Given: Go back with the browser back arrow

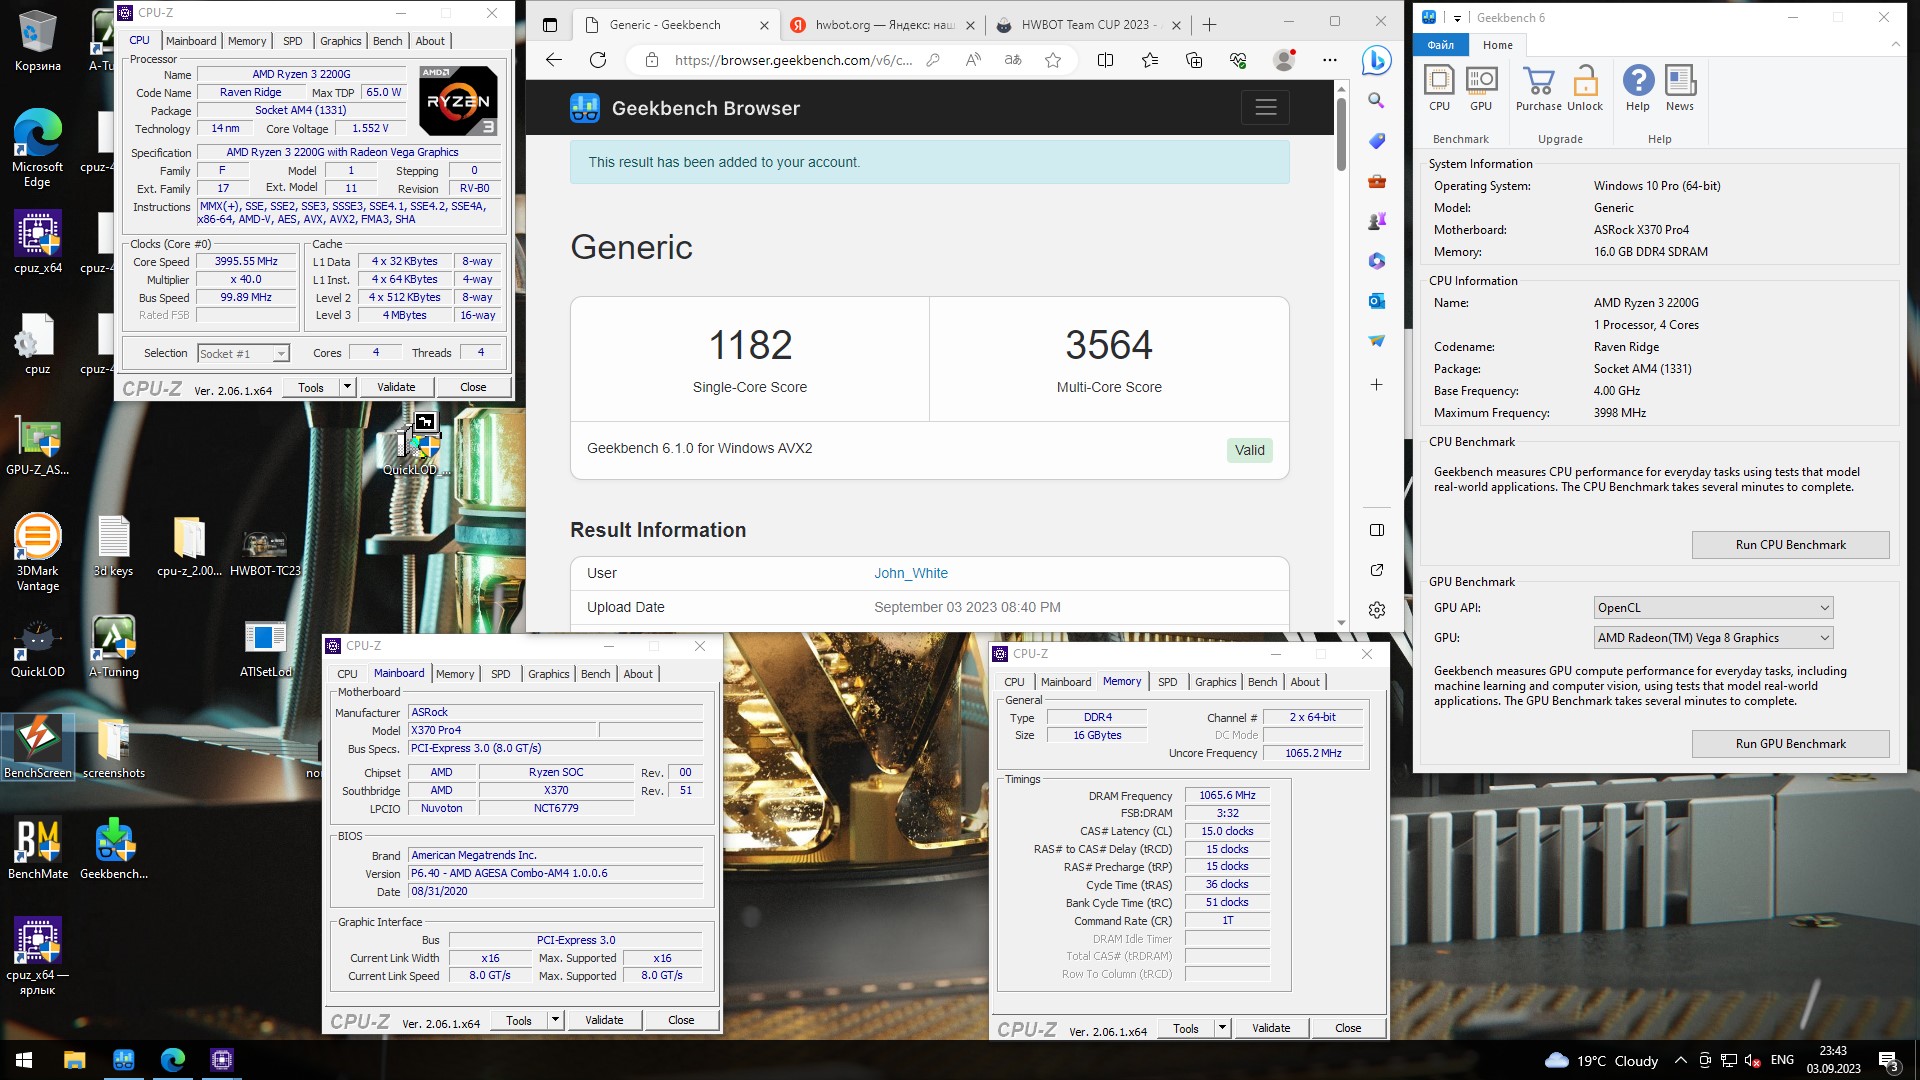Looking at the screenshot, I should pyautogui.click(x=554, y=60).
